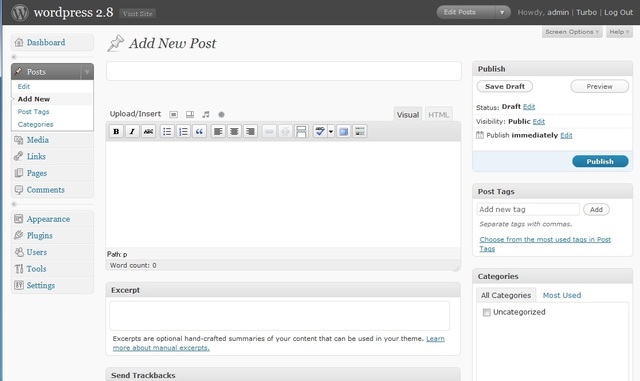Screen dimensions: 640x381
Task: Toggle fullscreen editing mode
Action: click(344, 131)
